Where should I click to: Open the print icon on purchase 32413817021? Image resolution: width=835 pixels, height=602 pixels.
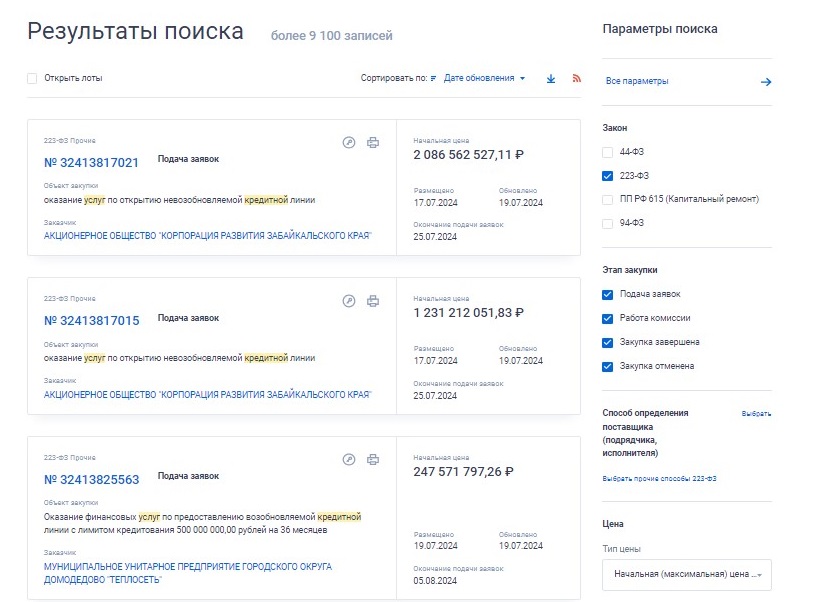click(x=374, y=142)
